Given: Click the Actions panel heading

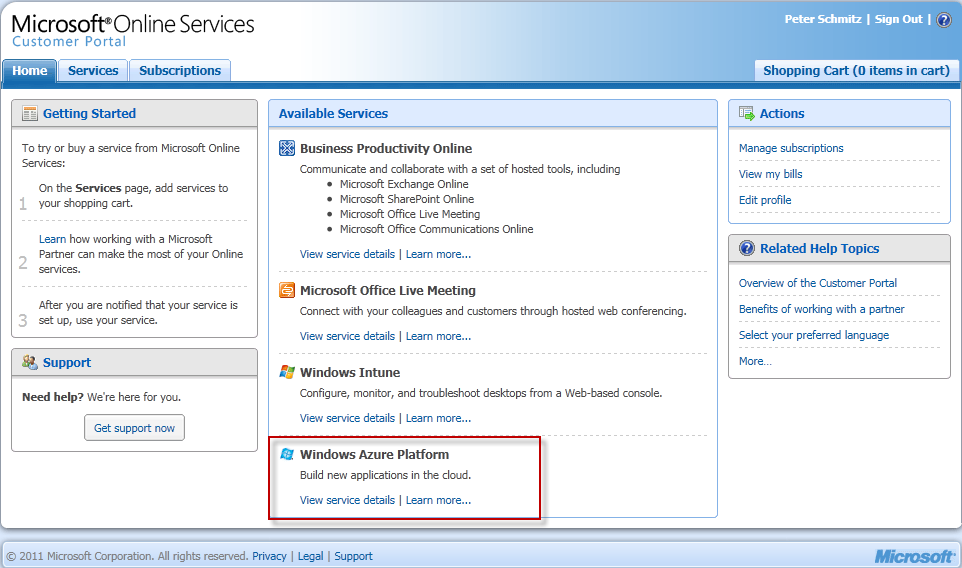Looking at the screenshot, I should tap(782, 113).
